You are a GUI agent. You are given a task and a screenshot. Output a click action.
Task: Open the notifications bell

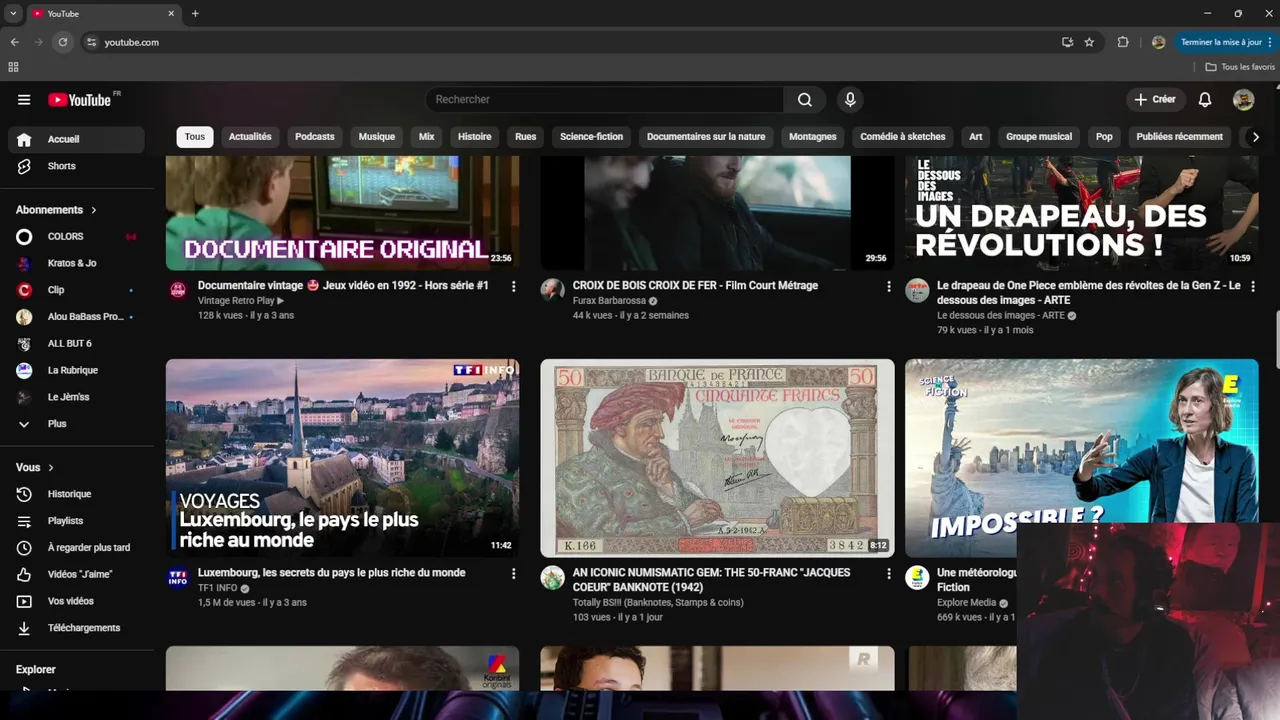pyautogui.click(x=1205, y=100)
